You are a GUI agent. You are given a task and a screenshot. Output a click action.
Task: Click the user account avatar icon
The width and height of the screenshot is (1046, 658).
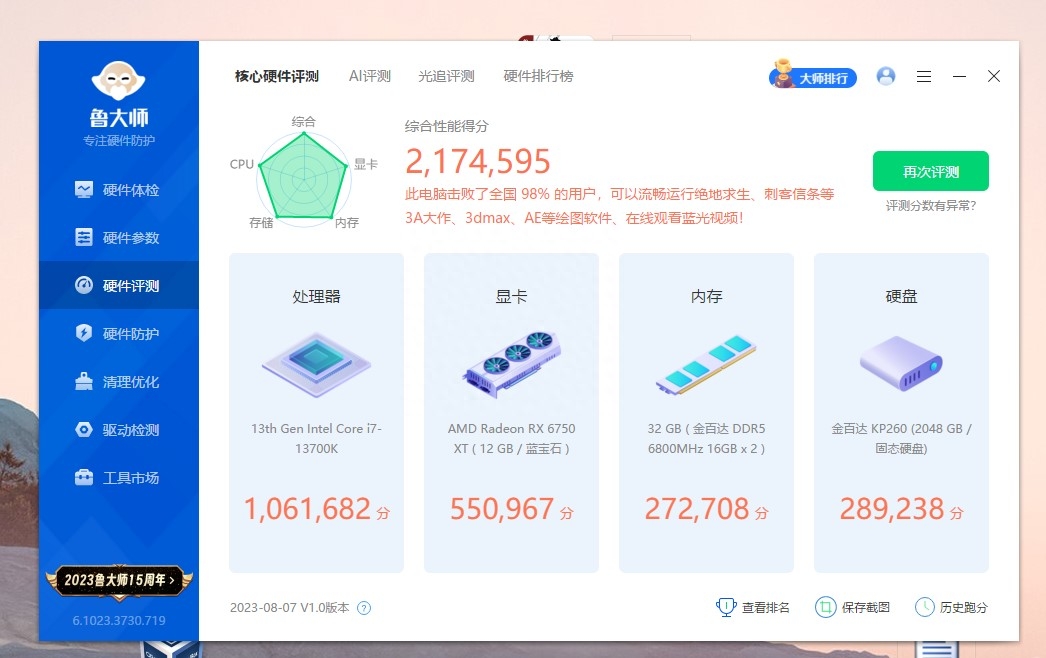886,76
